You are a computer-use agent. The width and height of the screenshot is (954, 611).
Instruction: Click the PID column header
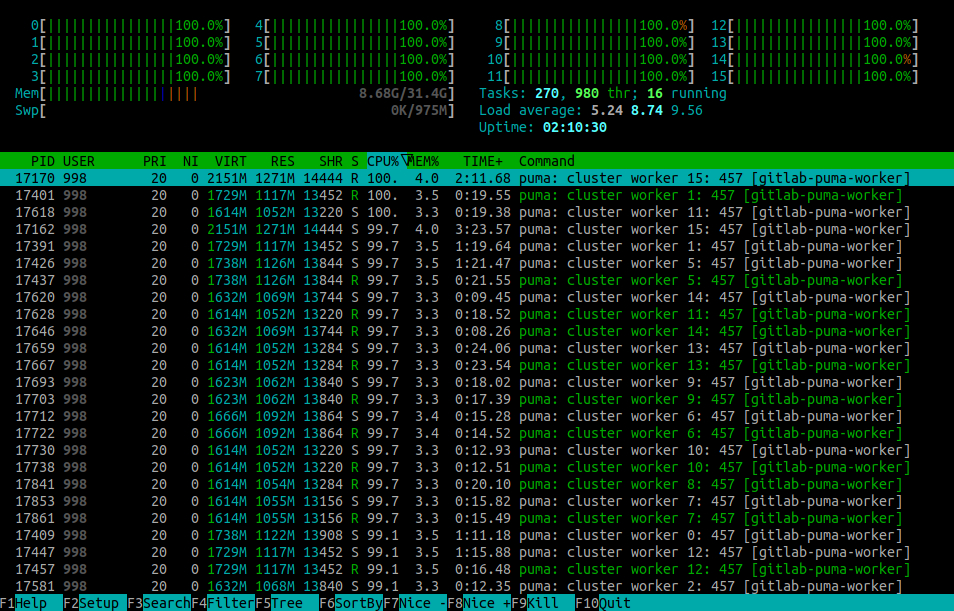click(42, 161)
